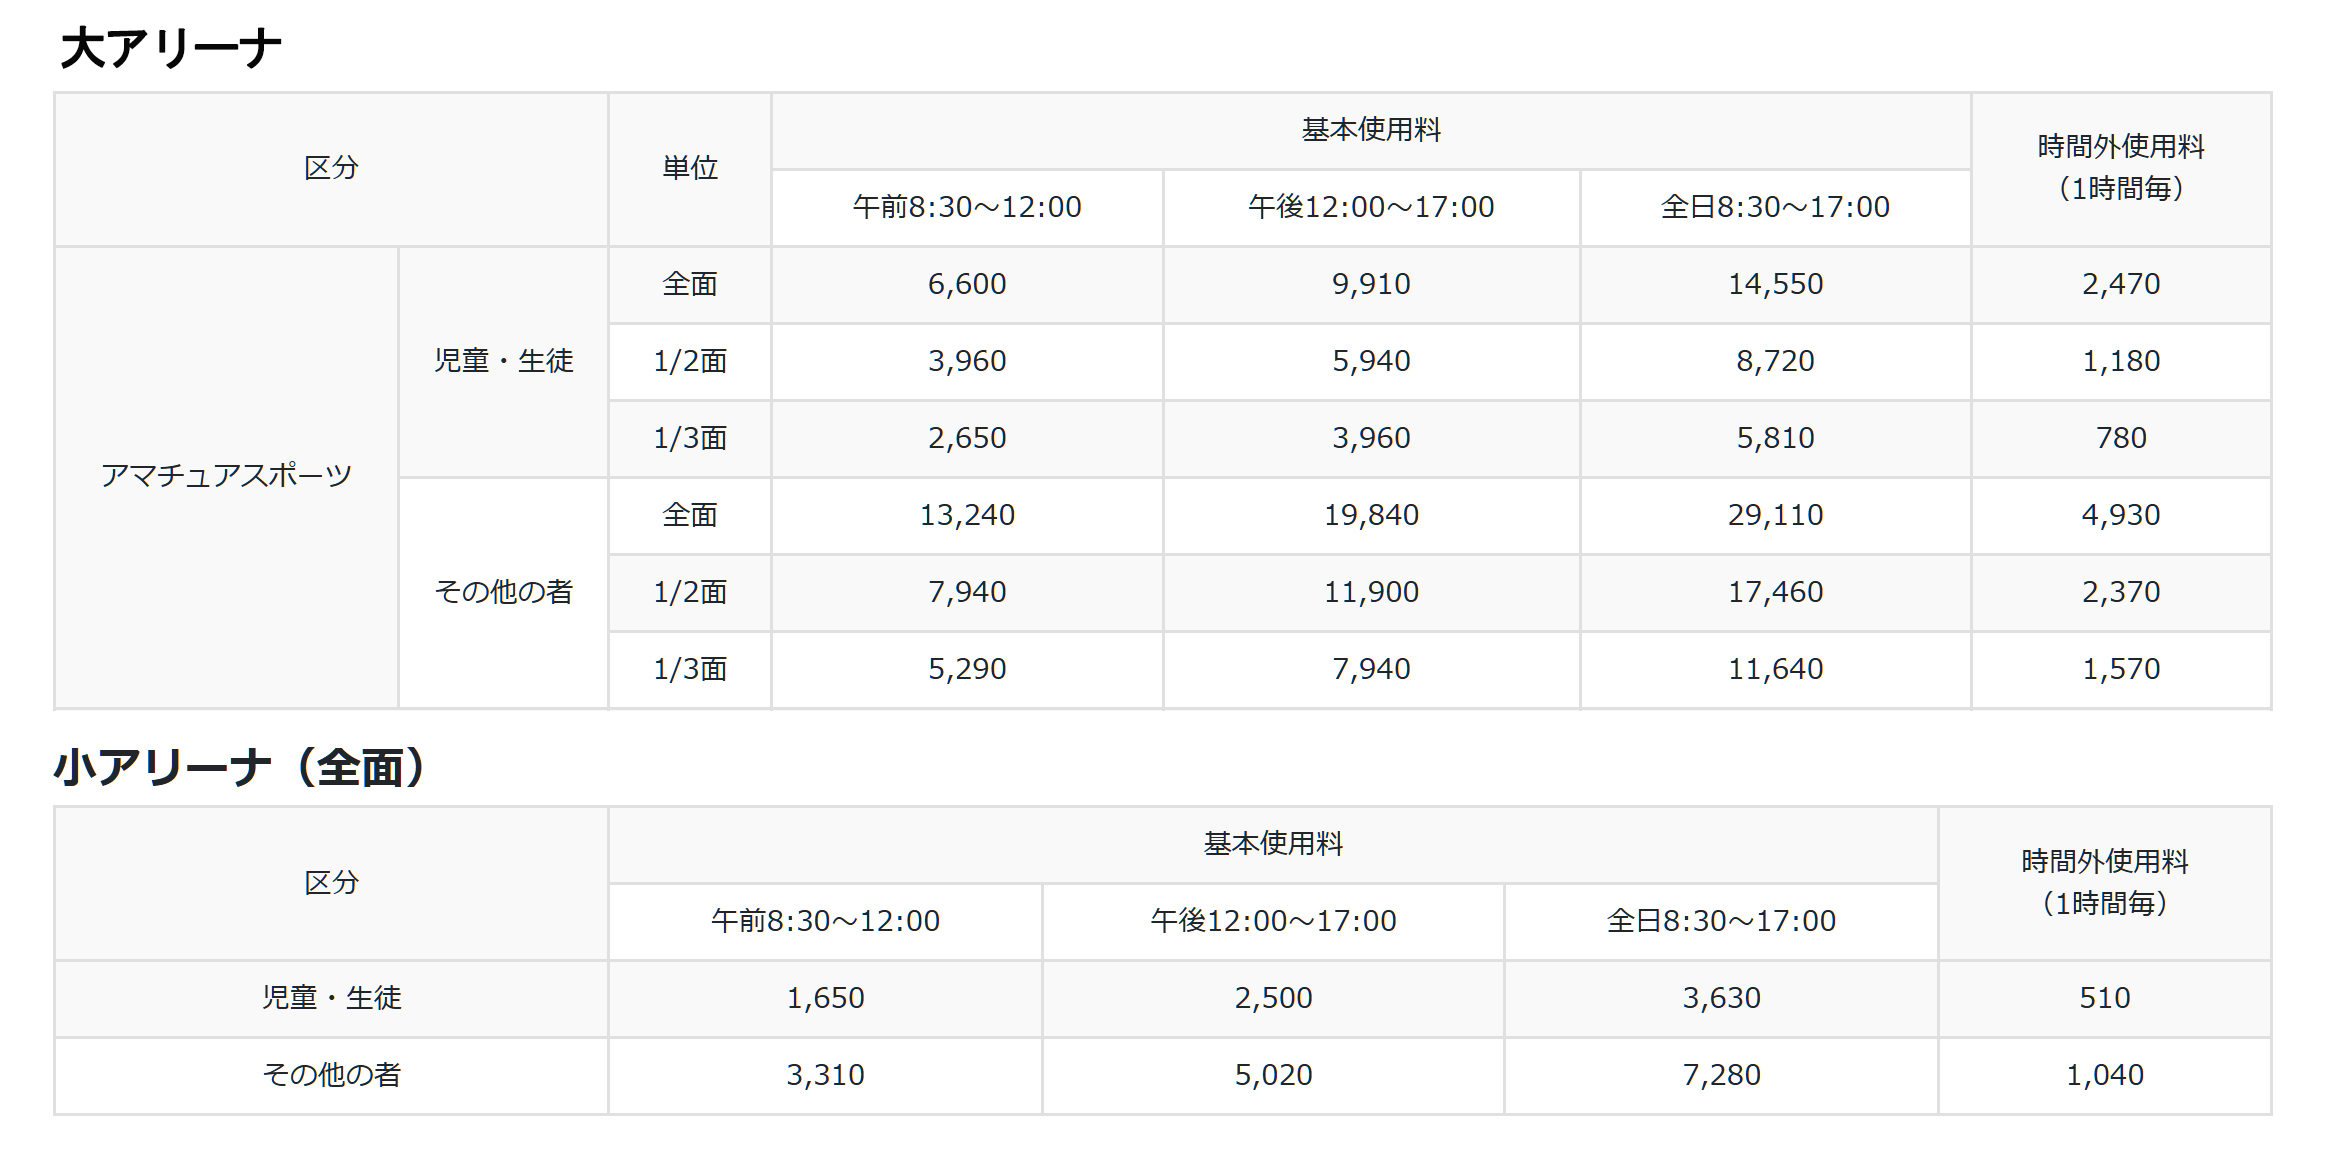The image size is (2336, 1161).
Task: Select the 7,280 small arena all-day fee
Action: coord(1720,1075)
